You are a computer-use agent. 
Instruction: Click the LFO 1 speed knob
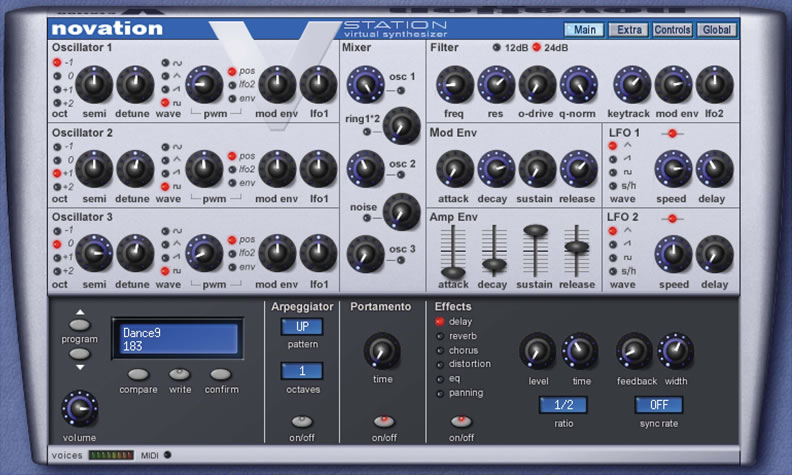(x=673, y=168)
